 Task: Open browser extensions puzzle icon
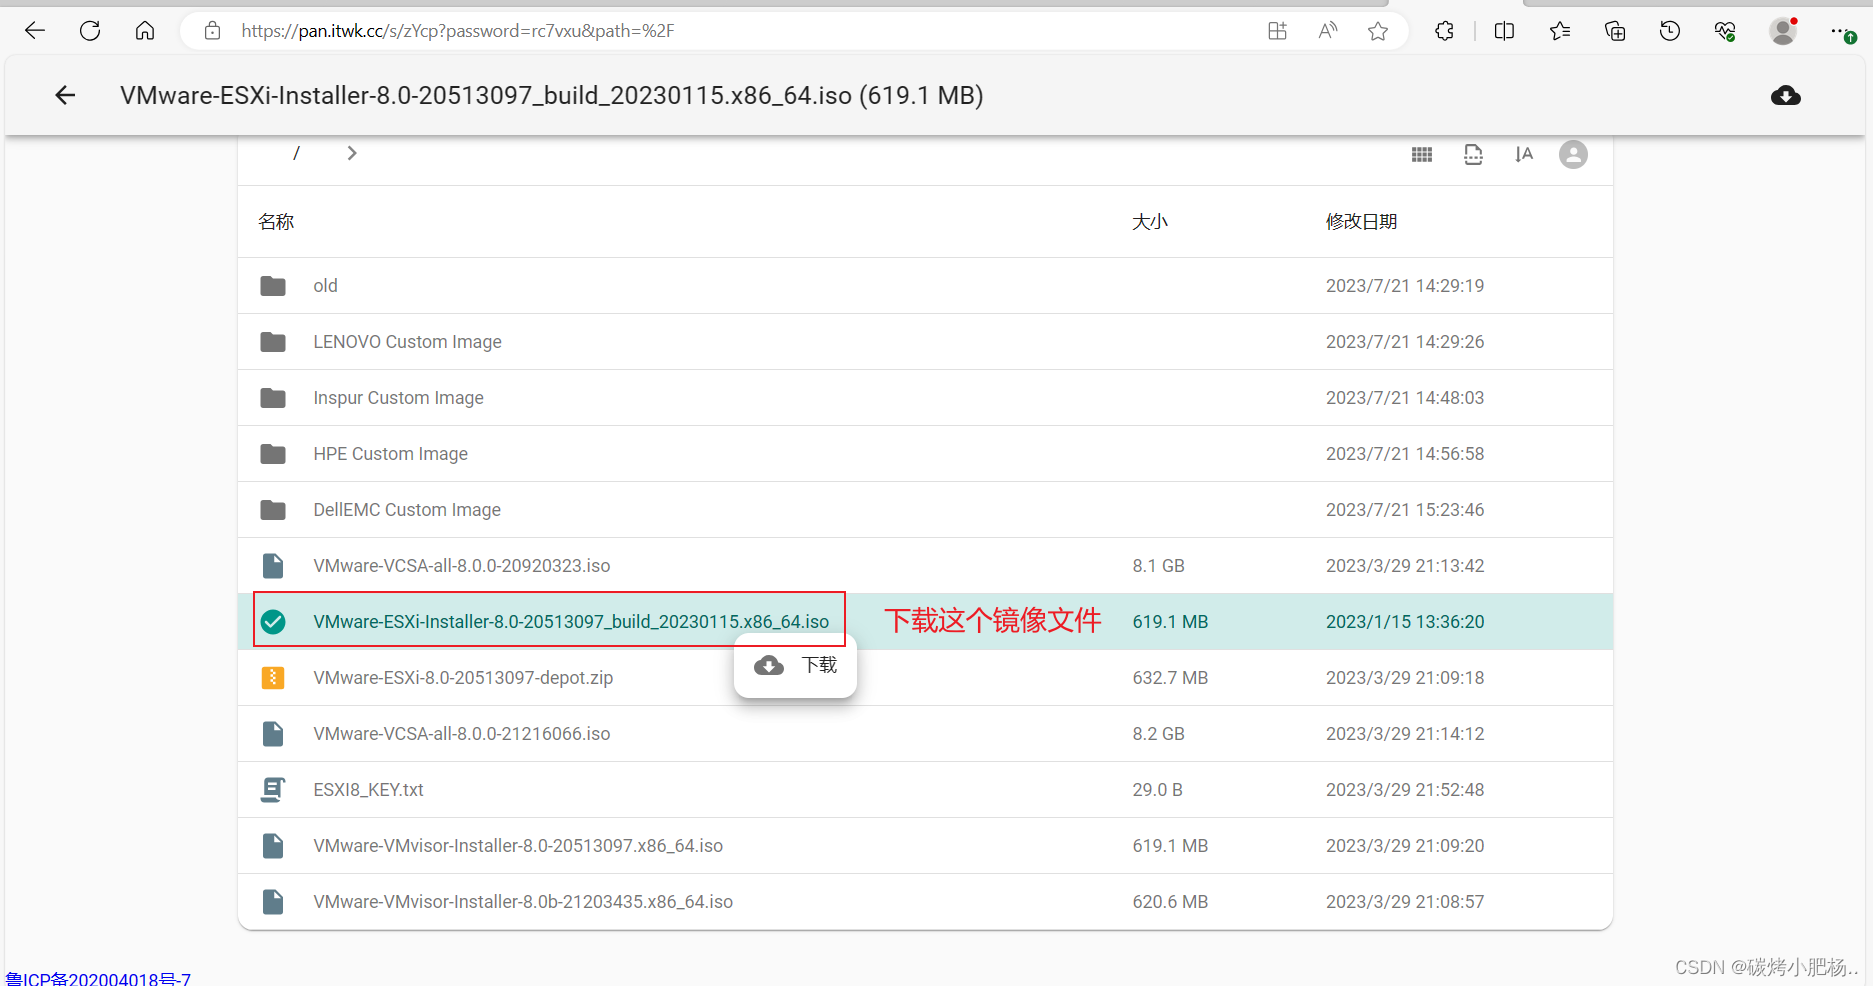point(1444,31)
